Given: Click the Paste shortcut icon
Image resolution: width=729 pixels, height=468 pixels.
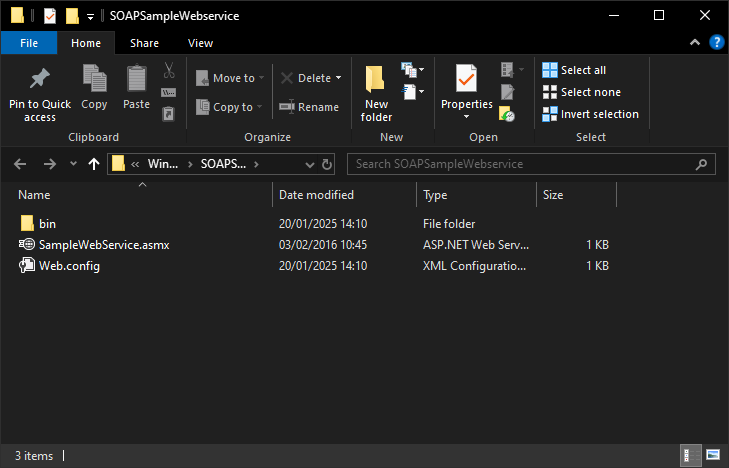Looking at the screenshot, I should pos(168,114).
